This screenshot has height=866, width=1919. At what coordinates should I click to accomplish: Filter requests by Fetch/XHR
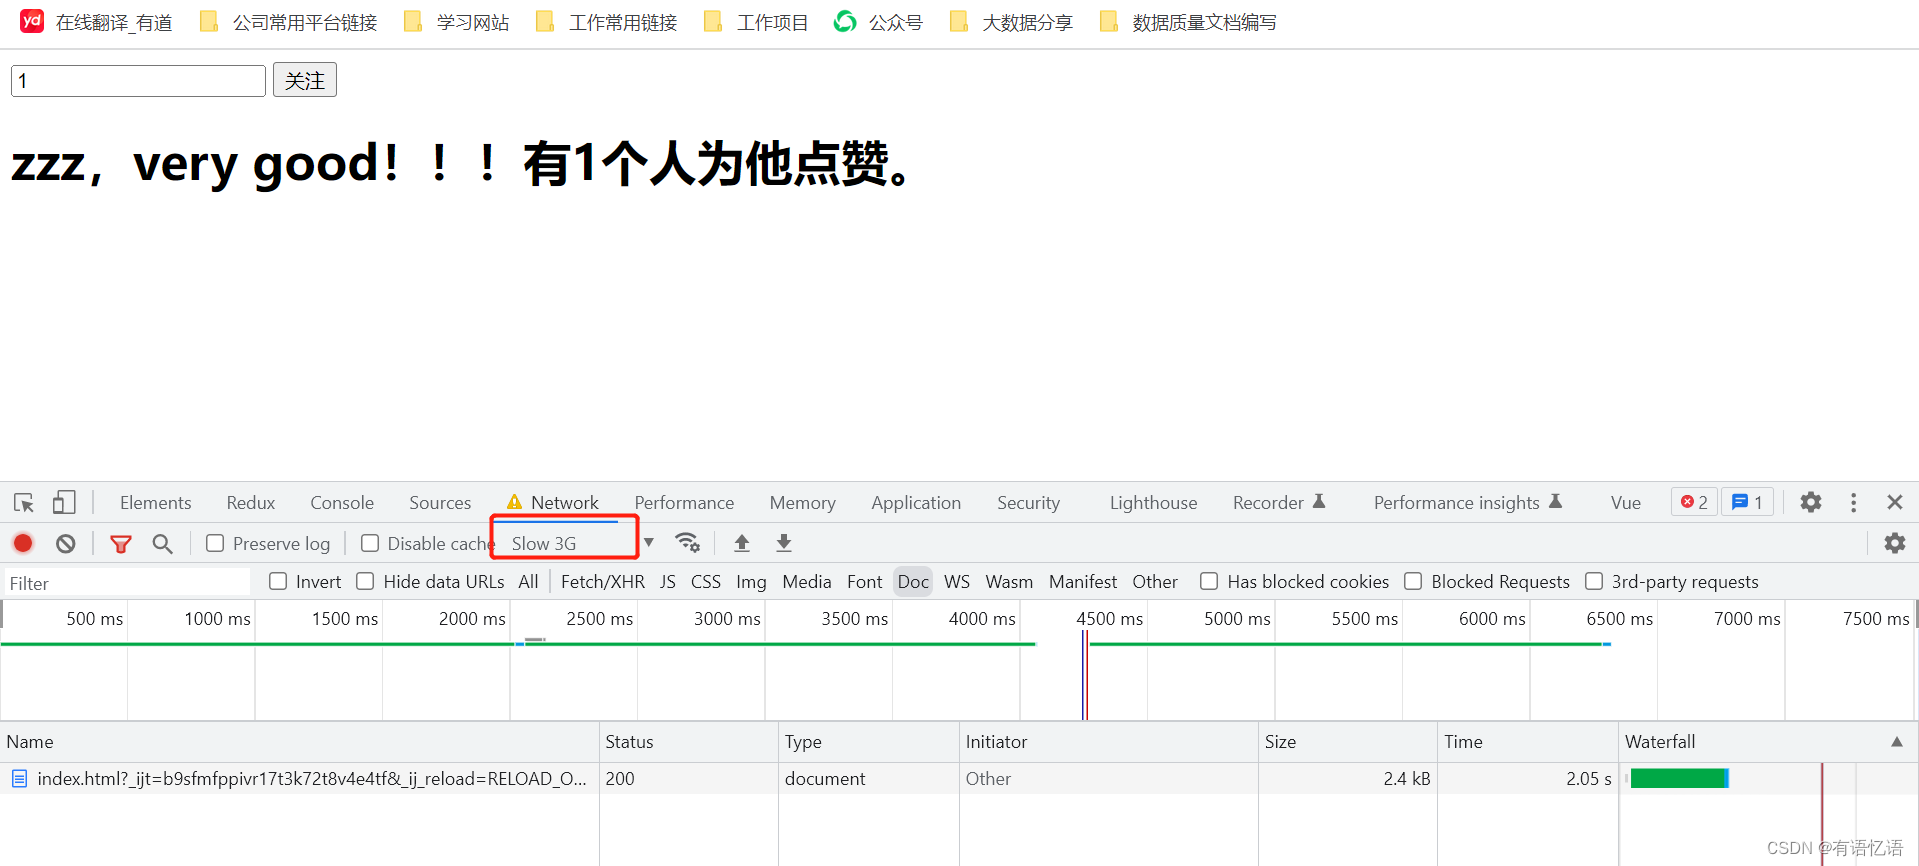pyautogui.click(x=602, y=581)
